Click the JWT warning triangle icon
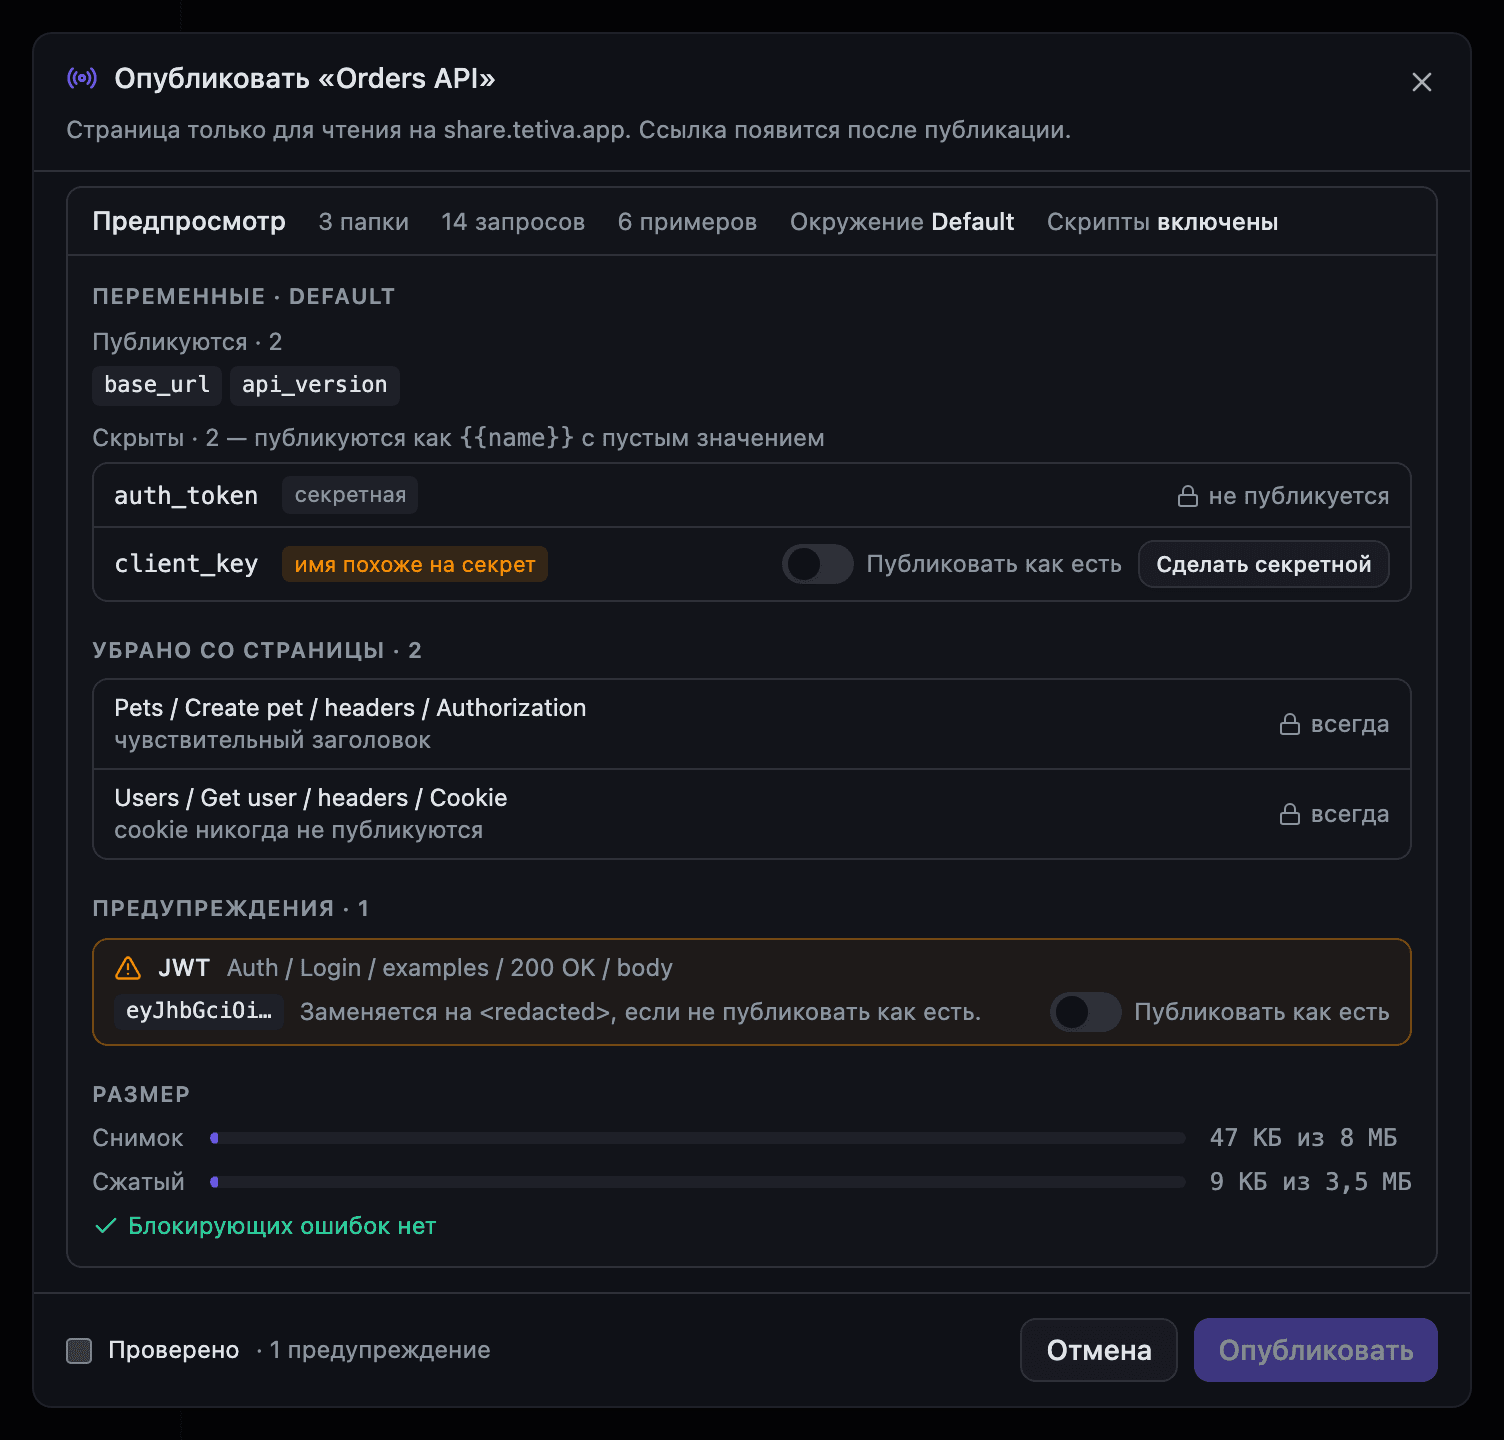 (x=128, y=968)
